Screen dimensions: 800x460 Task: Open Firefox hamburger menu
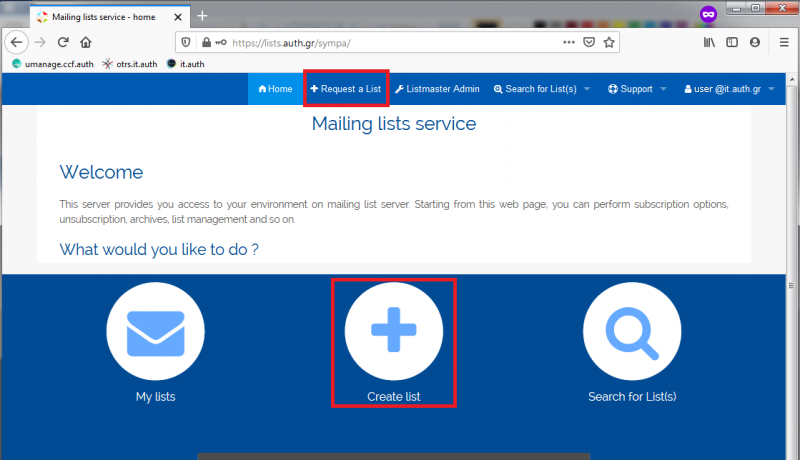click(x=778, y=42)
